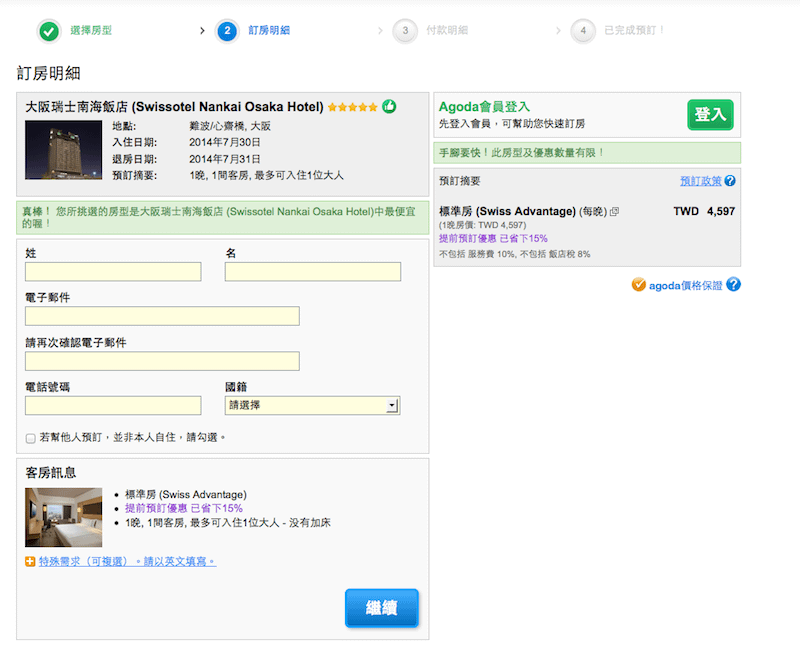Focus the 名 input field
Viewport: 800px width, 657px height.
point(313,272)
